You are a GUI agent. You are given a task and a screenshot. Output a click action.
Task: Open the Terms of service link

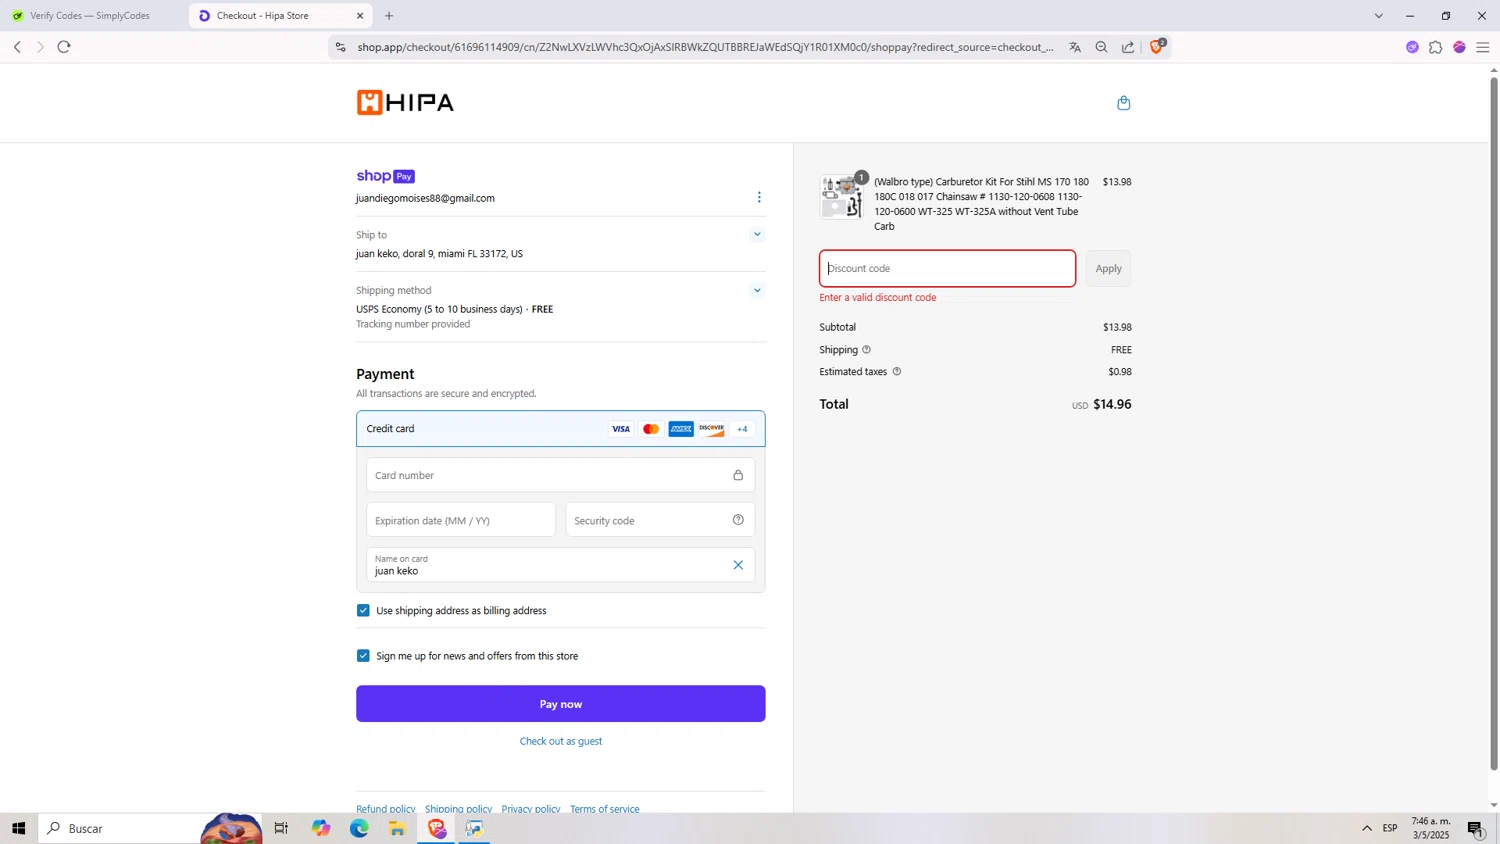coord(604,808)
